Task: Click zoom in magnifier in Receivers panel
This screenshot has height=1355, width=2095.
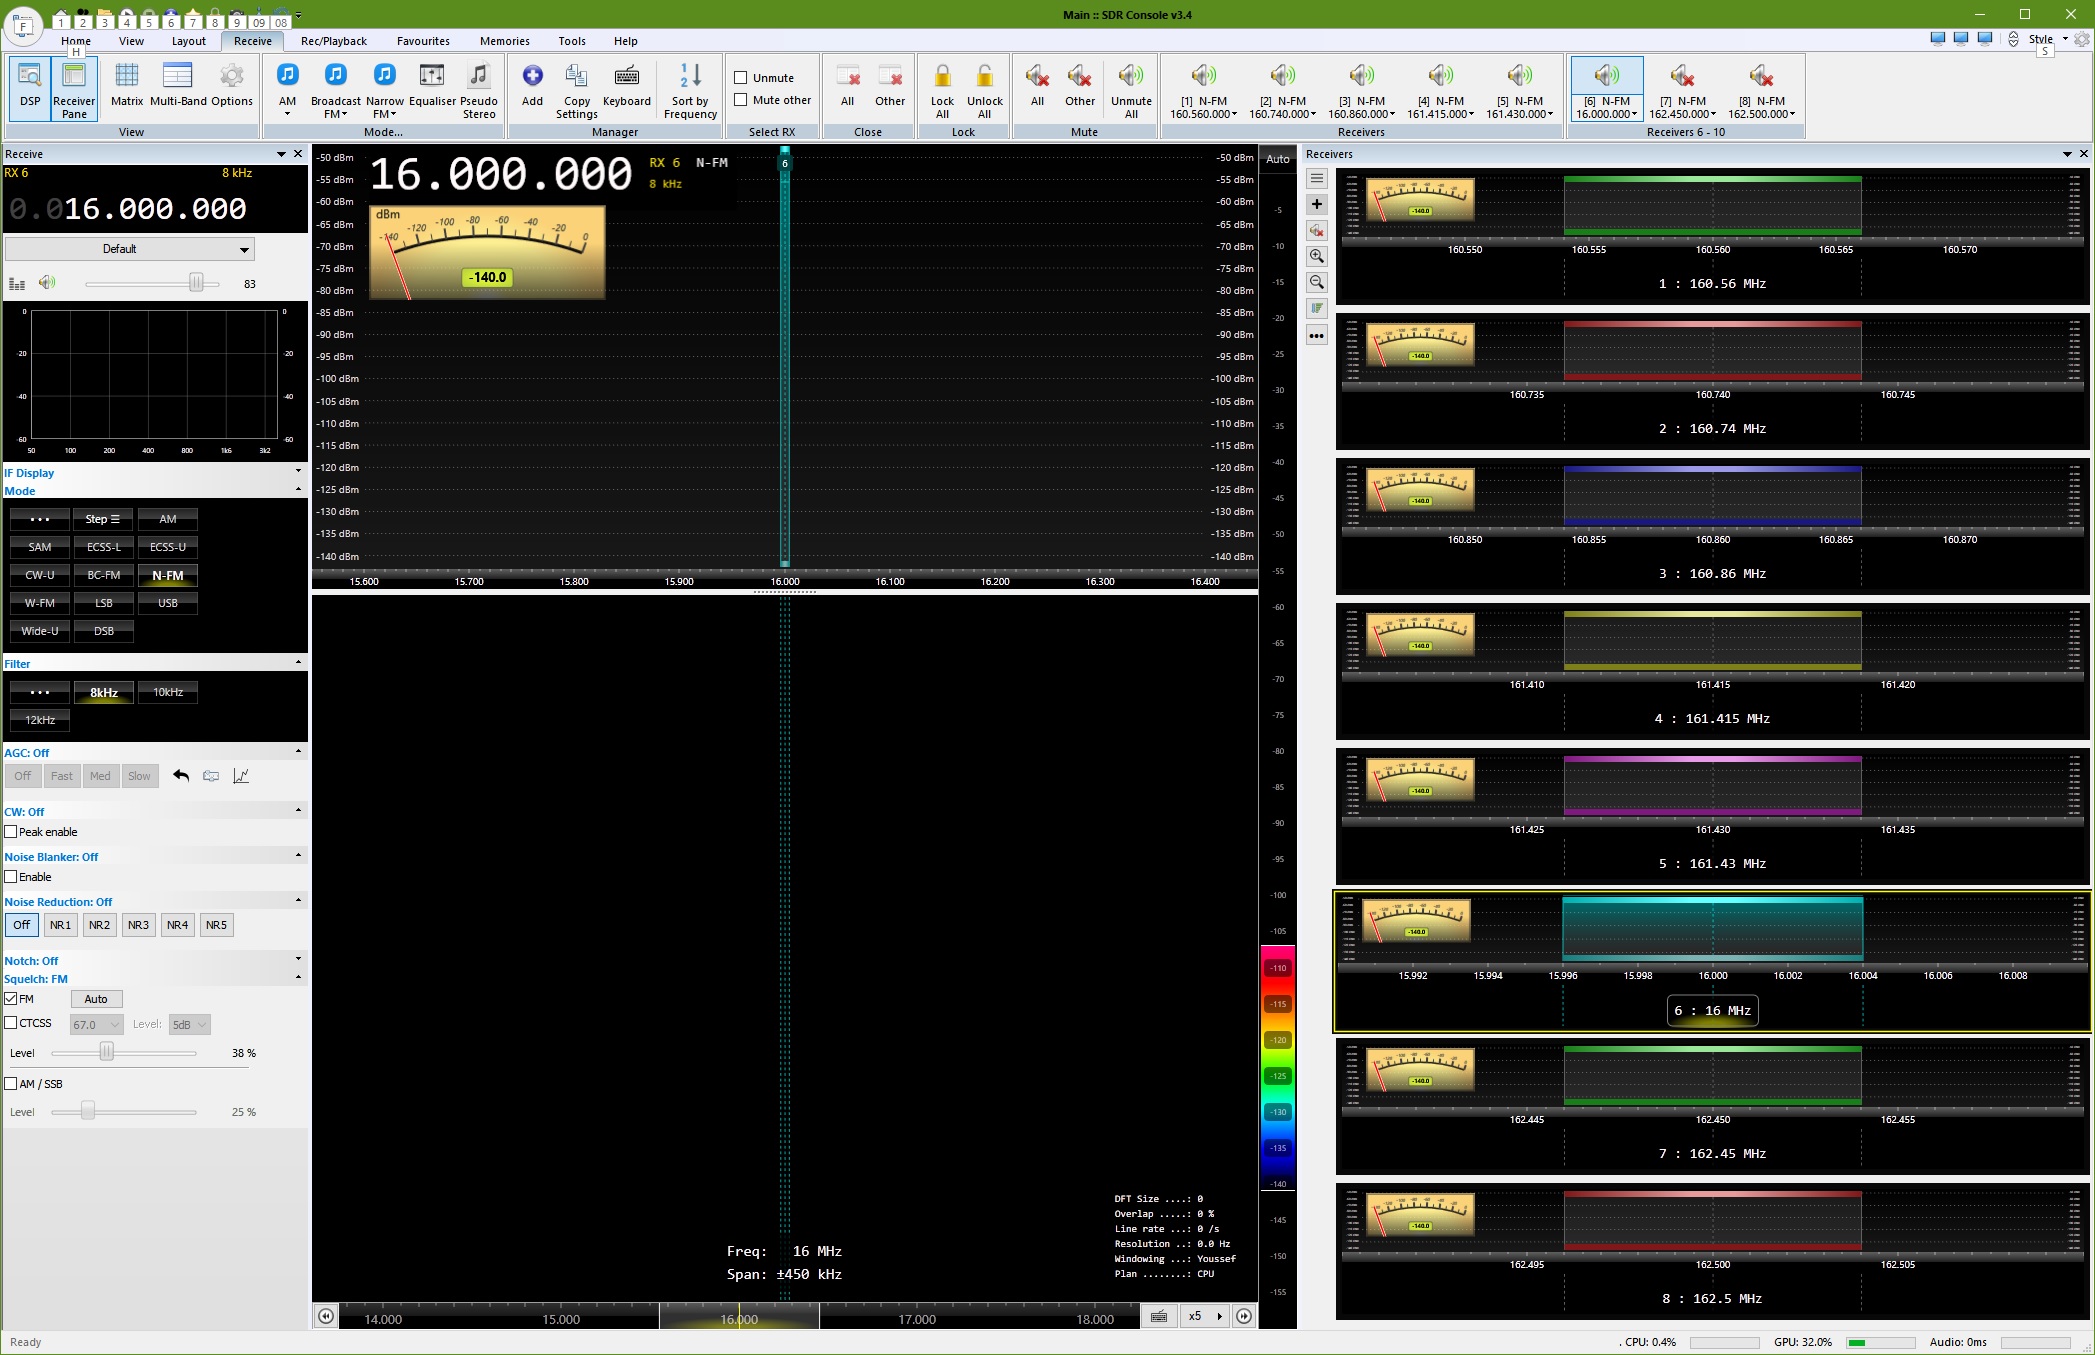Action: click(x=1317, y=256)
